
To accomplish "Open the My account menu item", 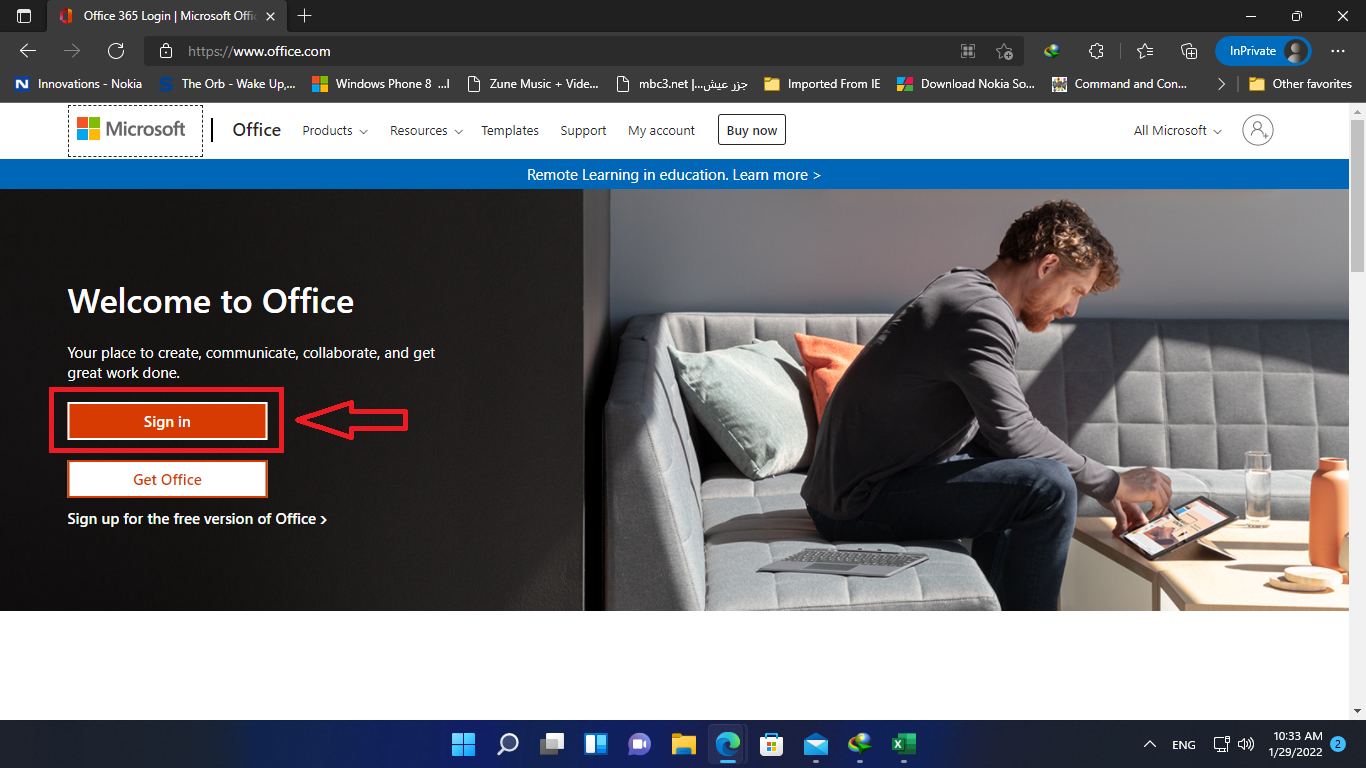I will pos(661,131).
